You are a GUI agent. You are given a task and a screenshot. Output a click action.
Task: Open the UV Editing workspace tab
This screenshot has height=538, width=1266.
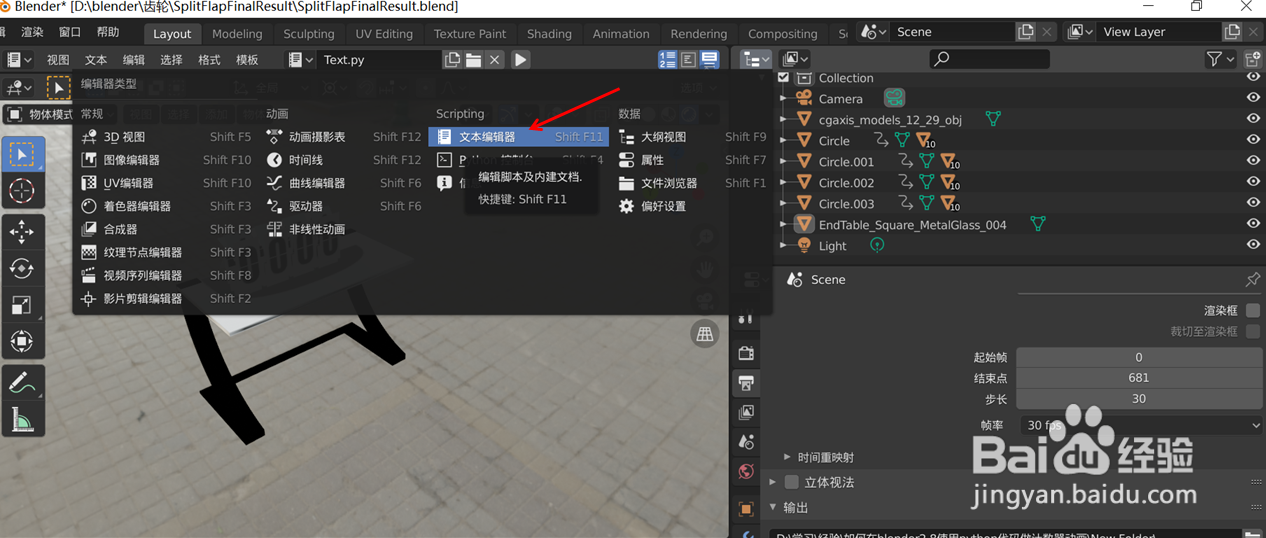384,33
